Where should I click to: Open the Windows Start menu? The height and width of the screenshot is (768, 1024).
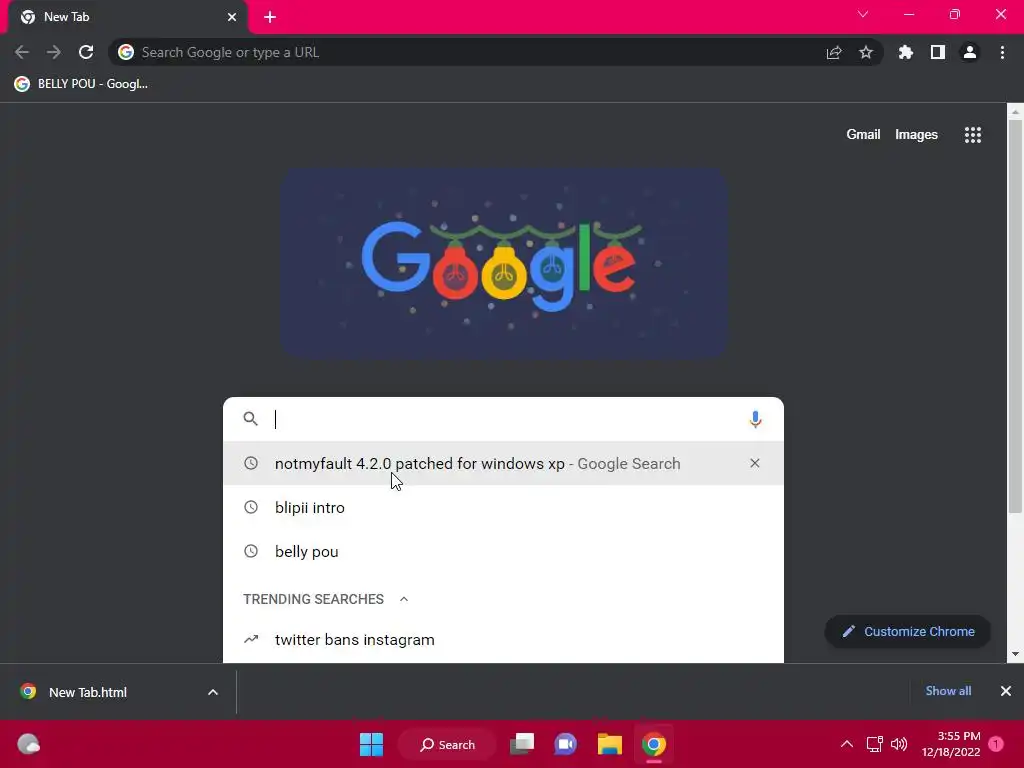(372, 744)
